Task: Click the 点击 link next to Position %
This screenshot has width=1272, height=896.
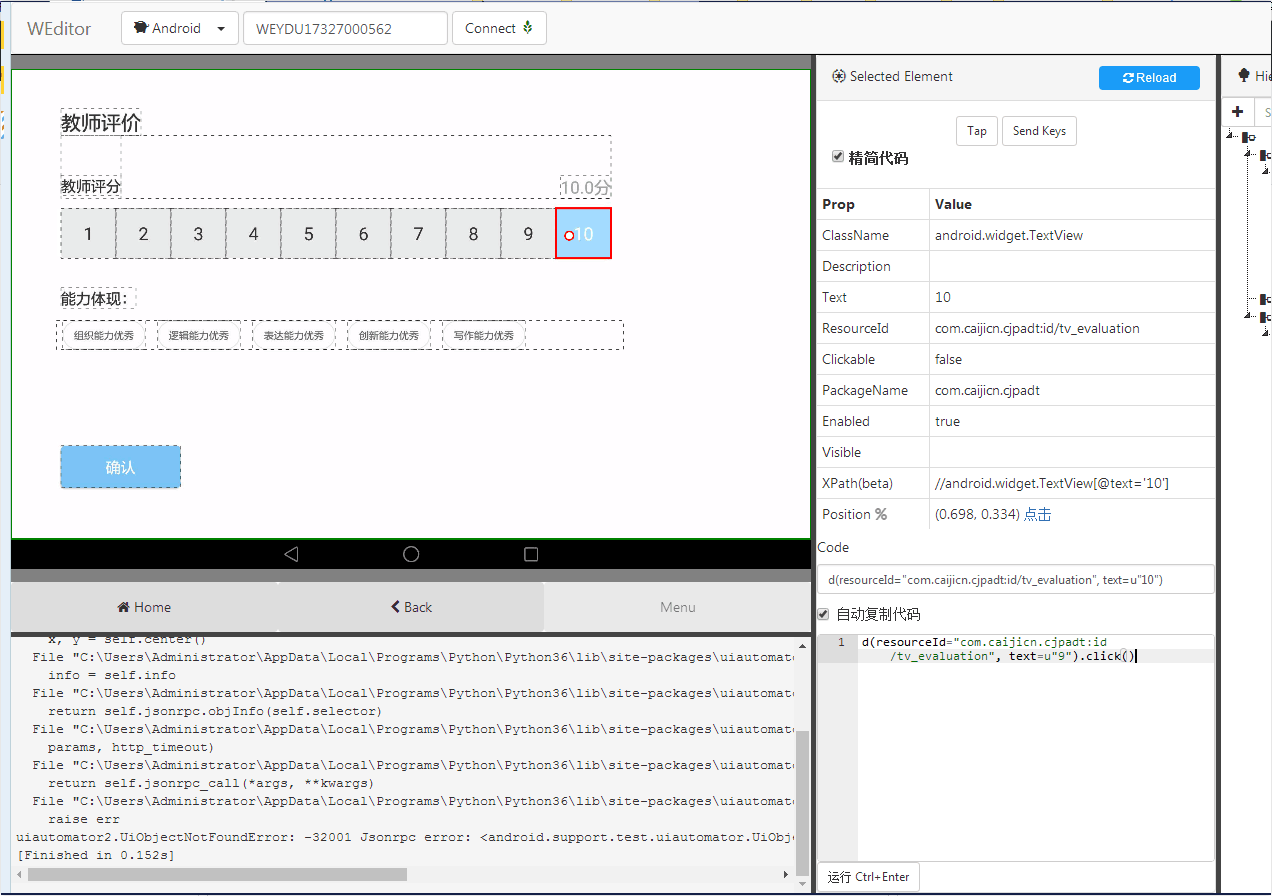Action: [x=1039, y=514]
